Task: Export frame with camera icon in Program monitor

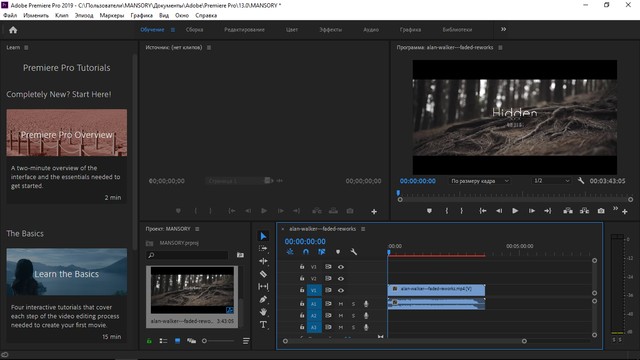Action: pos(601,211)
